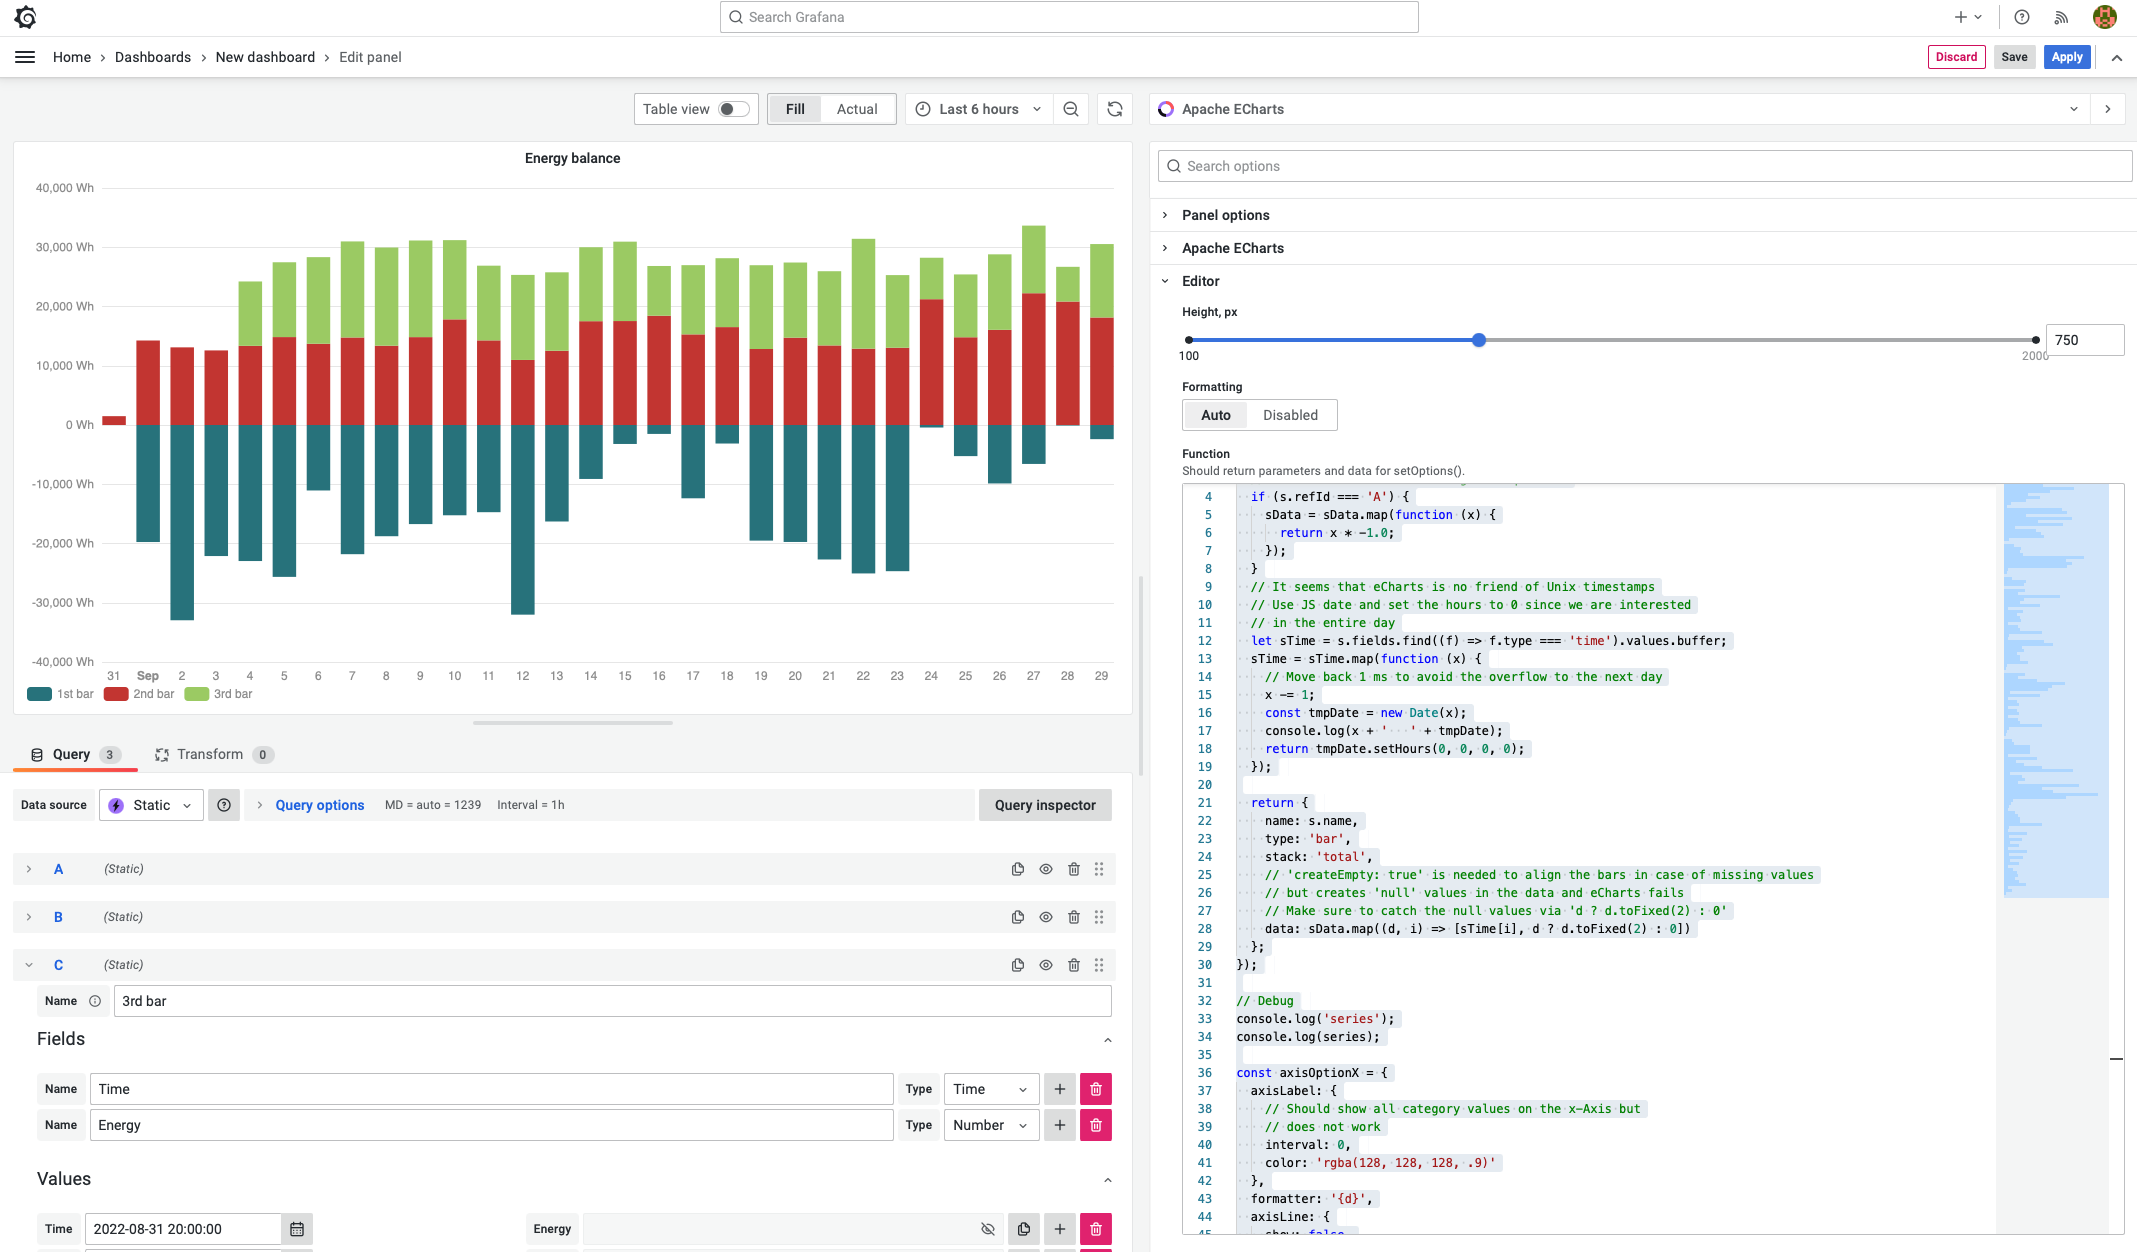Click the Save button
The height and width of the screenshot is (1252, 2137).
pos(2012,58)
